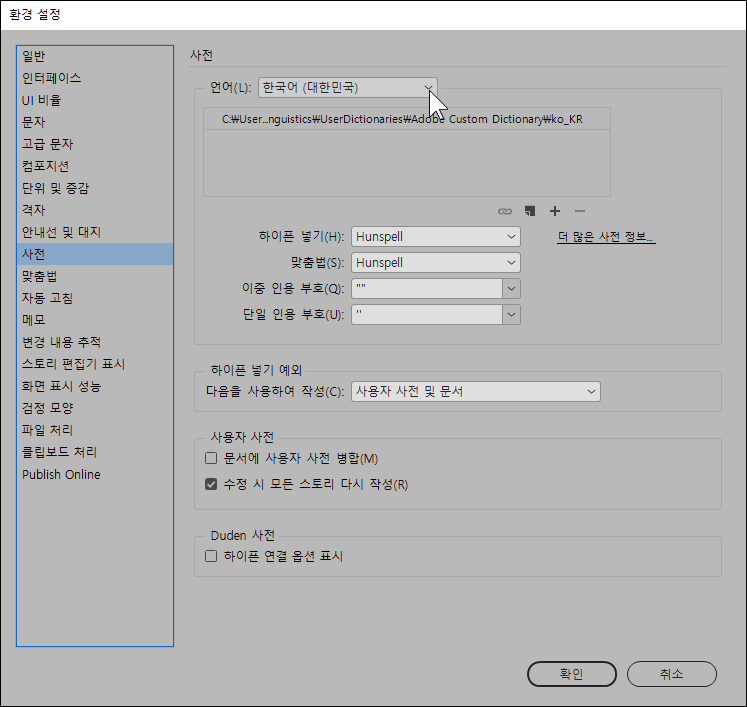The image size is (747, 707).
Task: Open the 맞춤법 Hunspell dropdown
Action: (x=436, y=263)
